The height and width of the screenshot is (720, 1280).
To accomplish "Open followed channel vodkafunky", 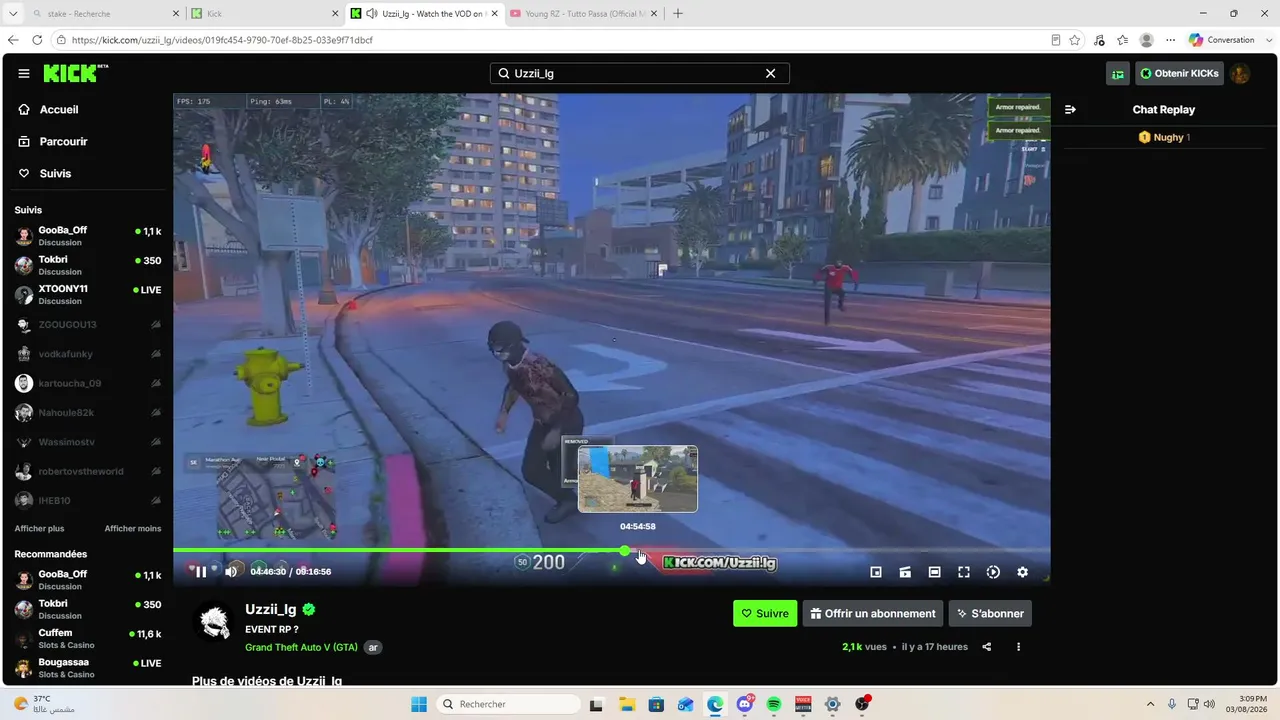I will point(88,354).
